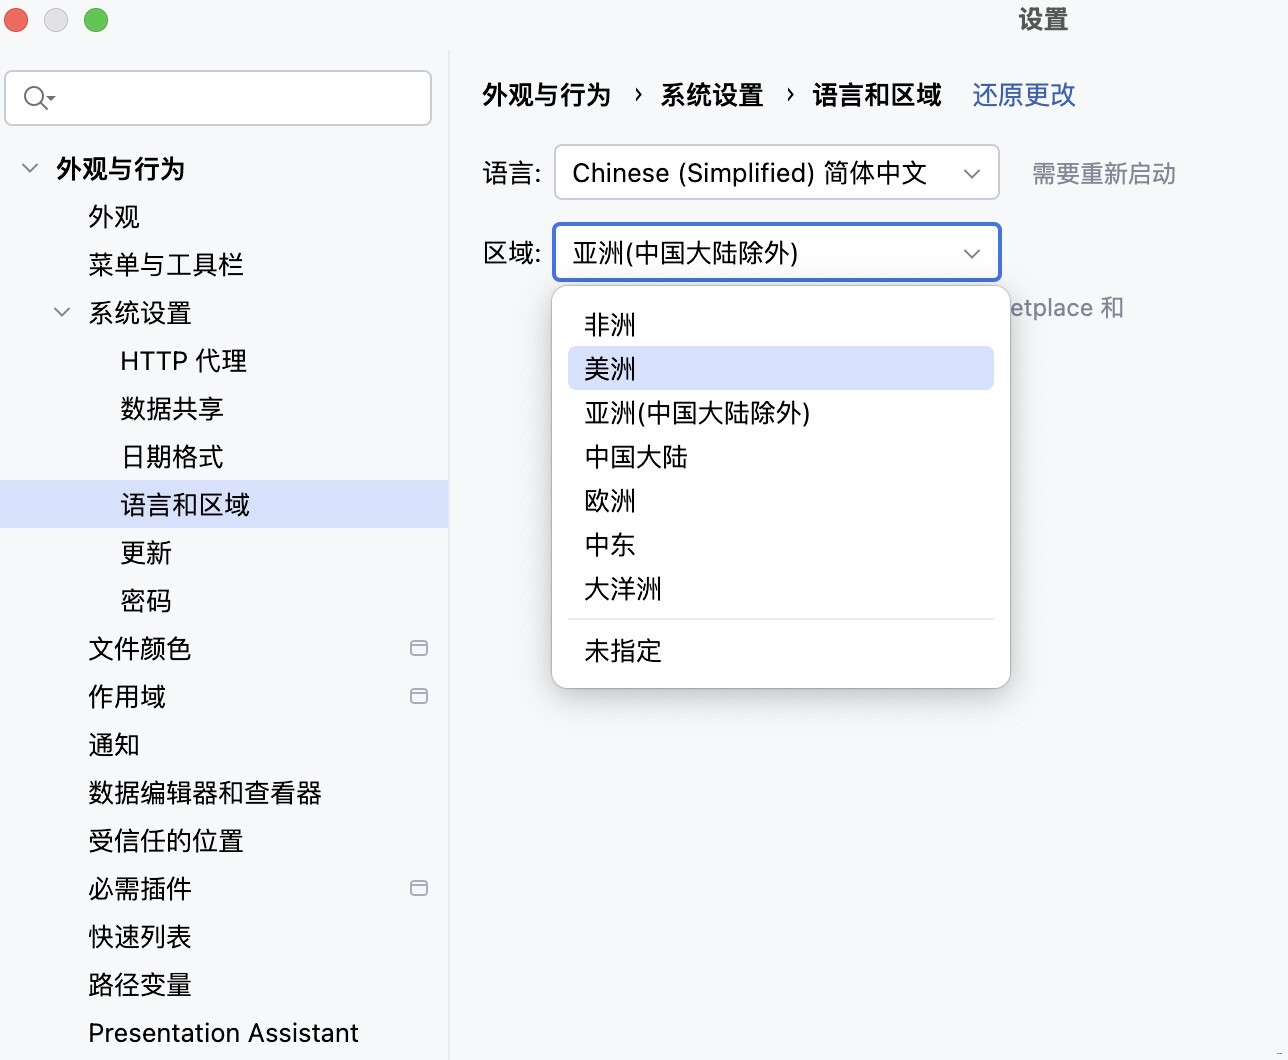
Task: Select 美洲 from the region list
Action: (x=610, y=369)
